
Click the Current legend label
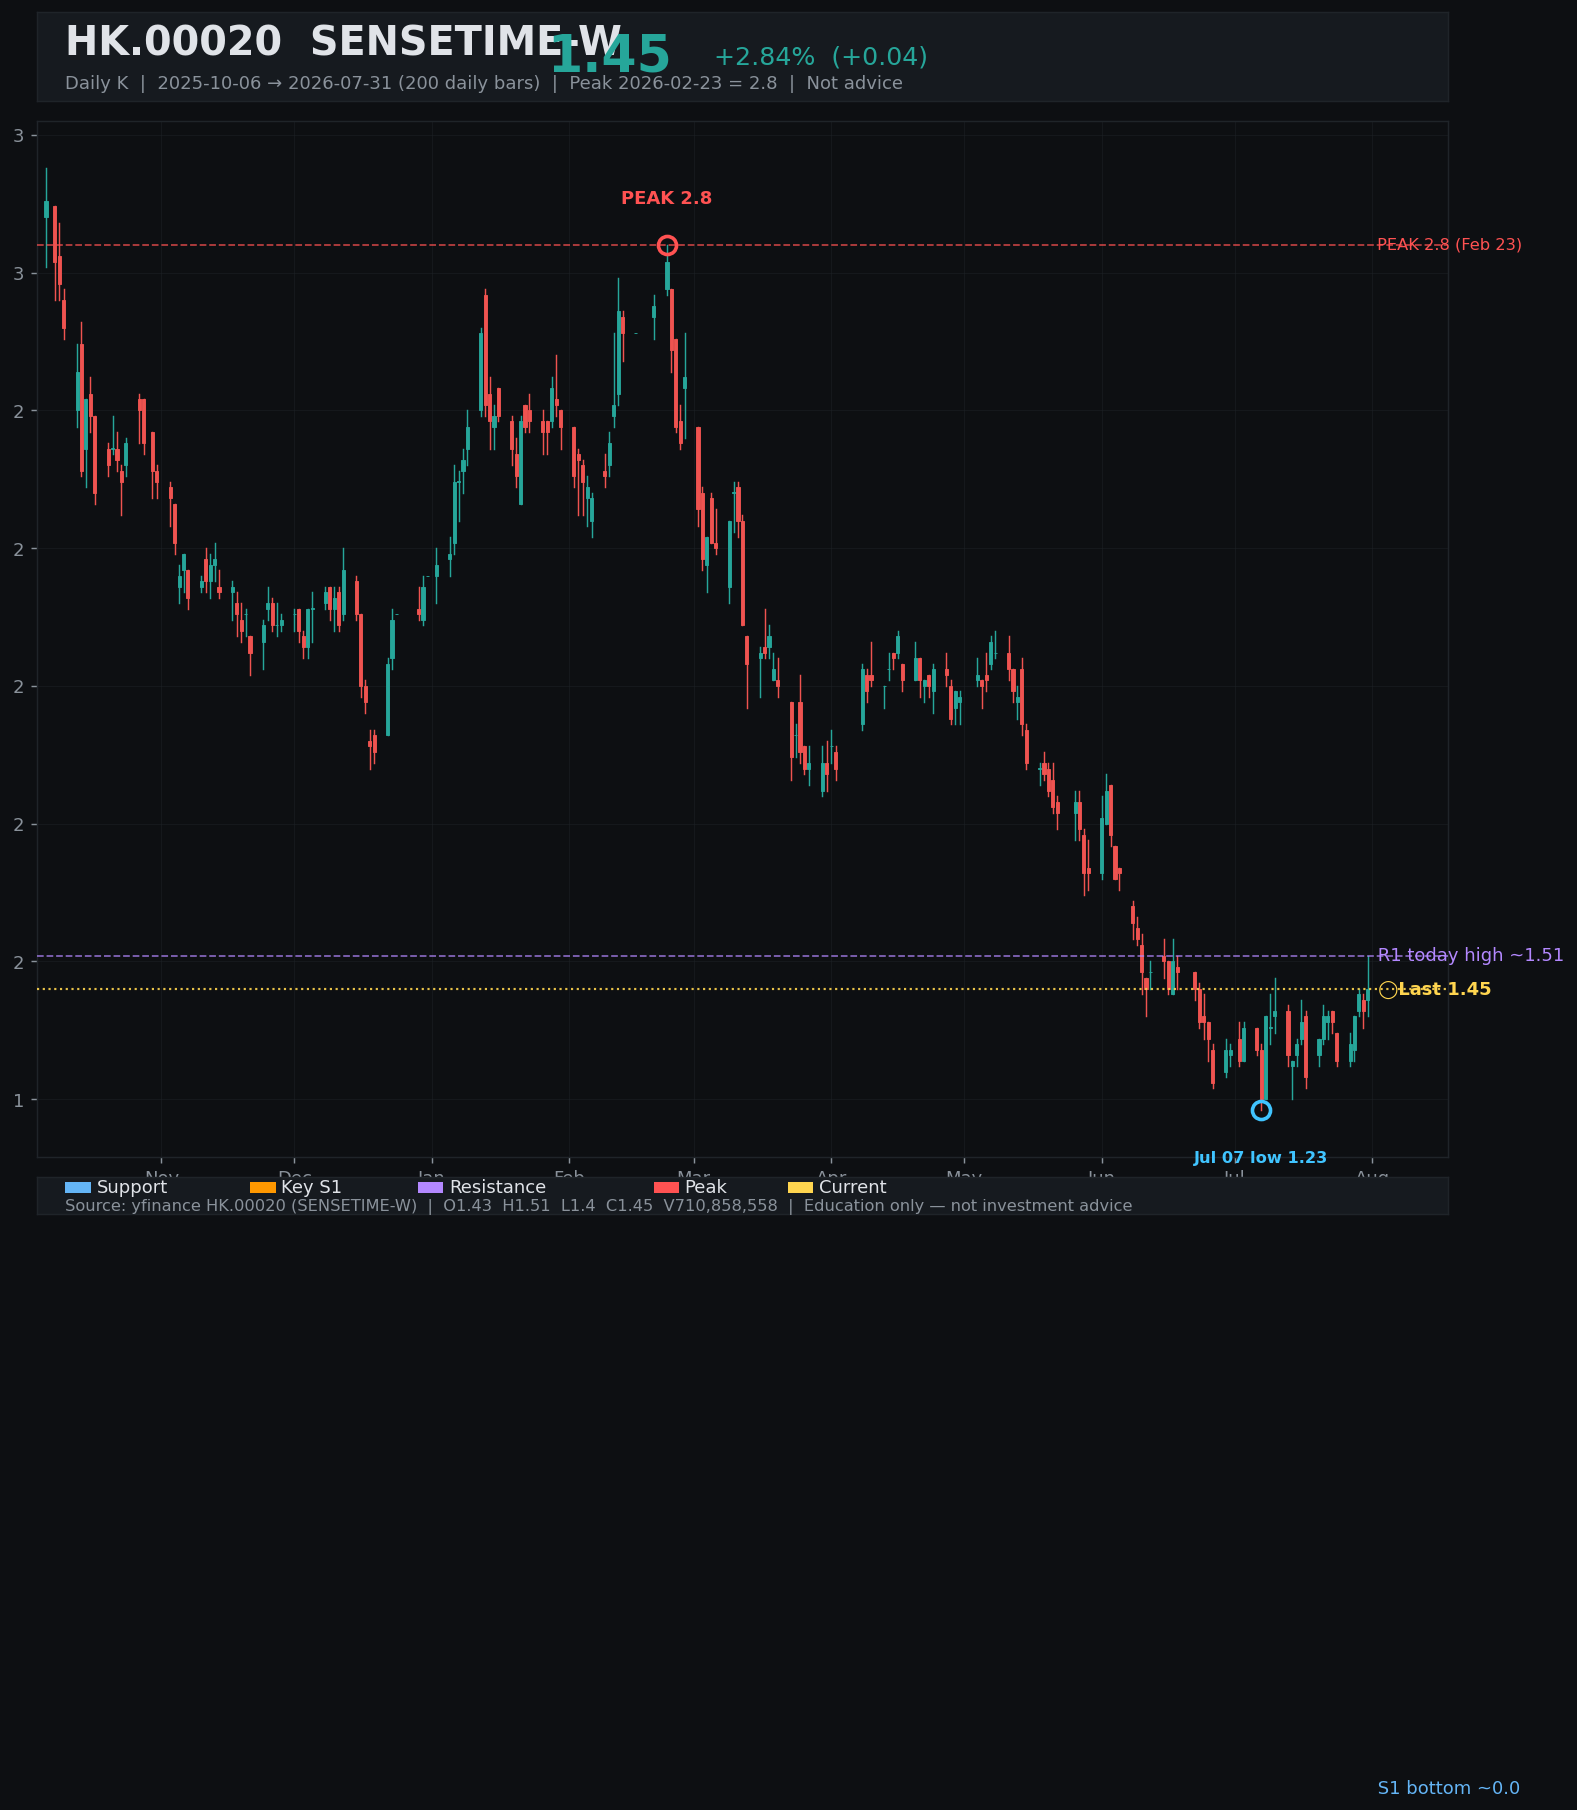click(x=852, y=1187)
